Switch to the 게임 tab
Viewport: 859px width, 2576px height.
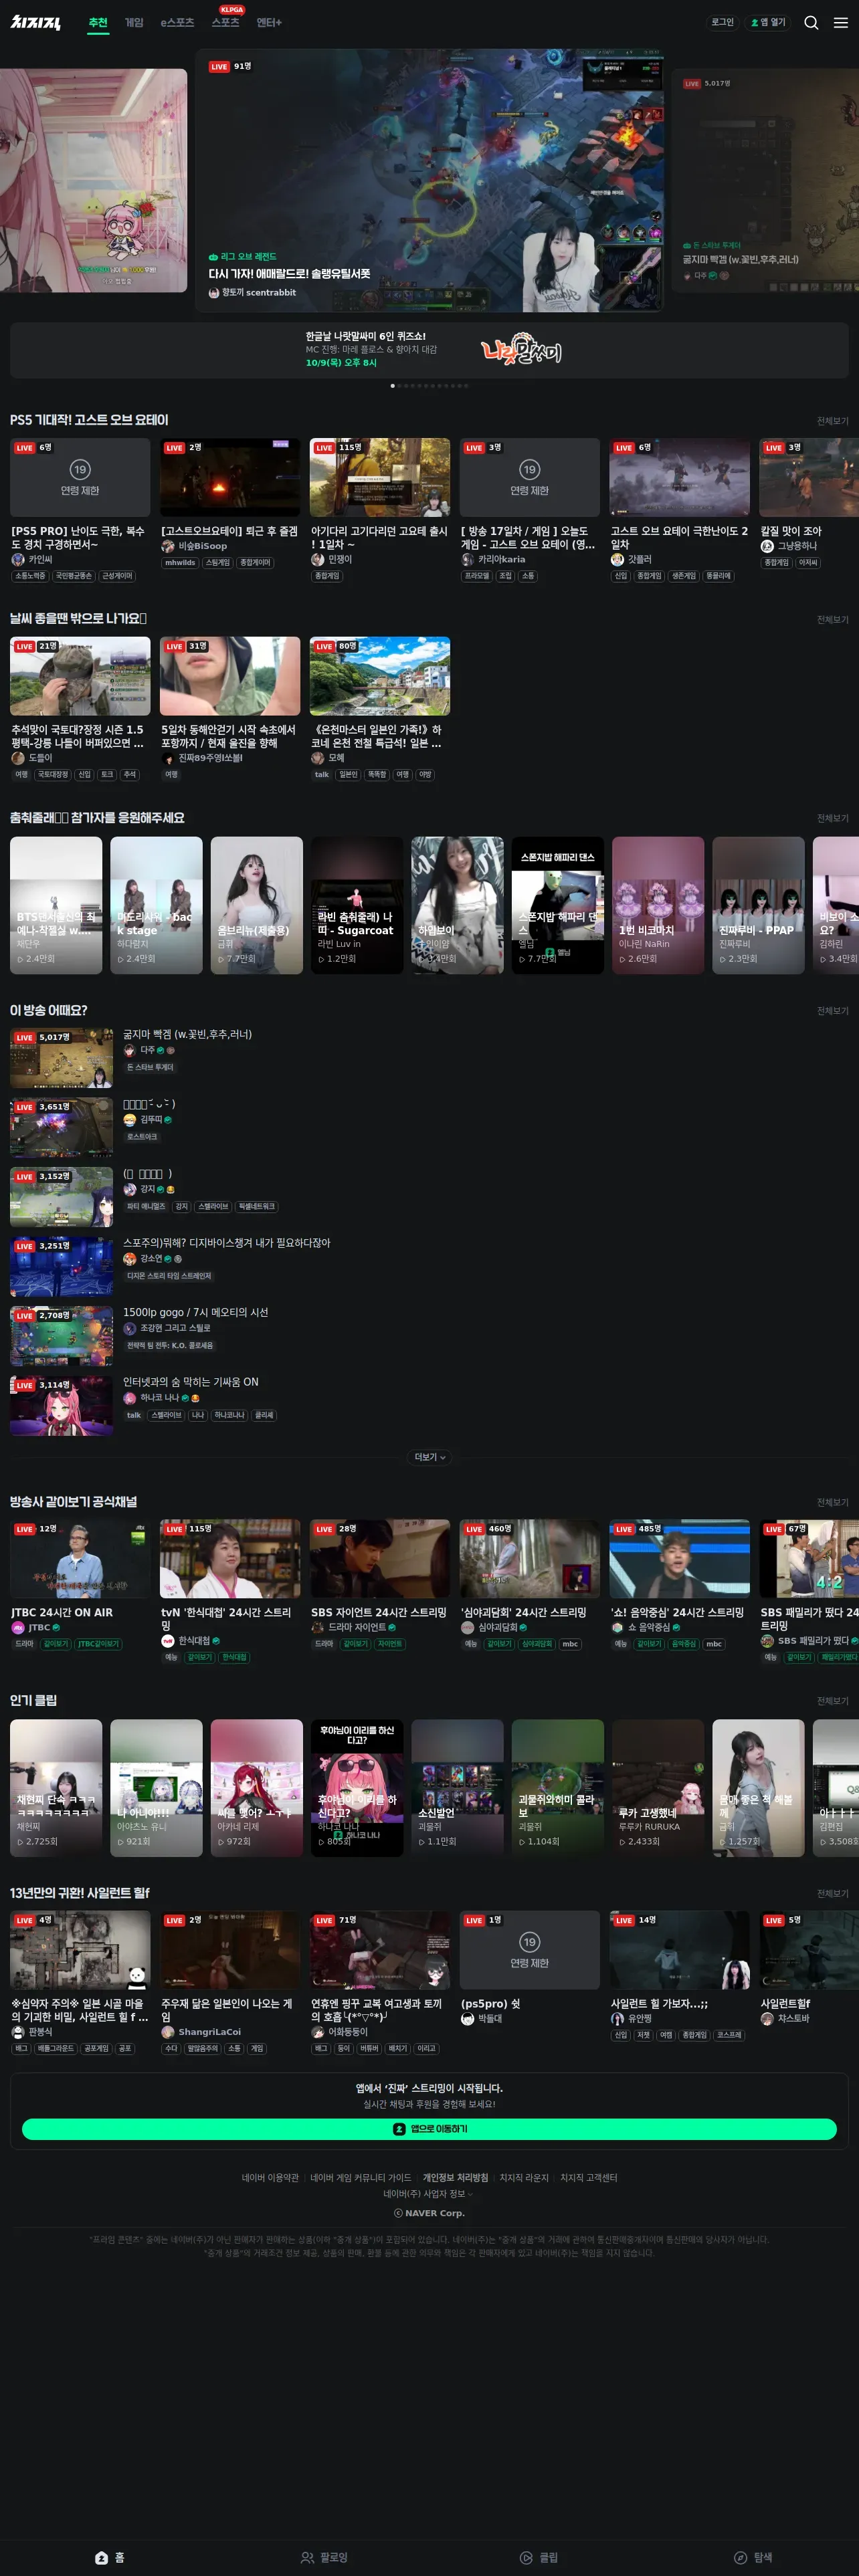tap(134, 22)
